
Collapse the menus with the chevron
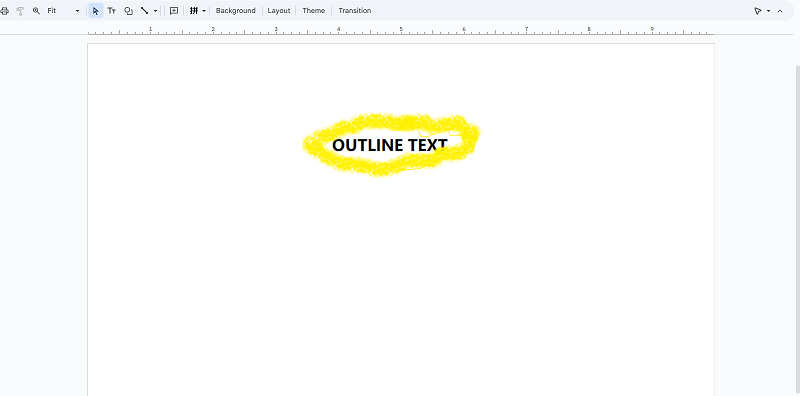click(x=780, y=11)
